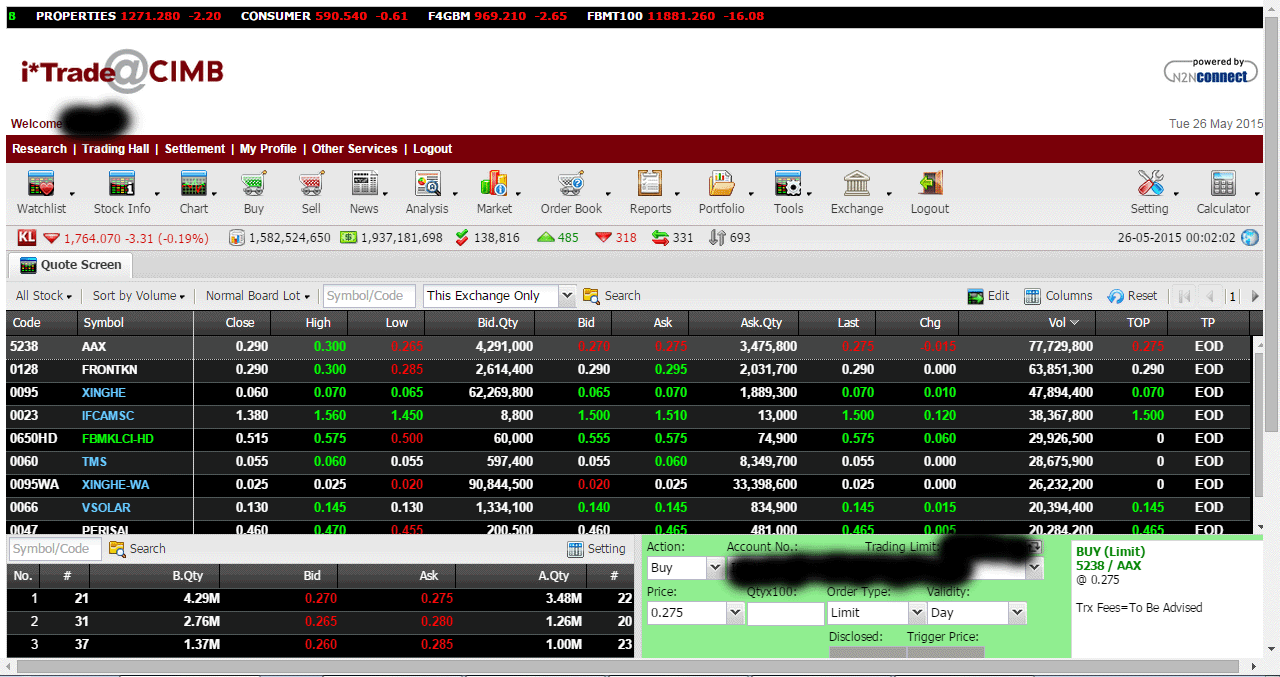The width and height of the screenshot is (1280, 677).
Task: Select the AAX stock row
Action: (628, 347)
